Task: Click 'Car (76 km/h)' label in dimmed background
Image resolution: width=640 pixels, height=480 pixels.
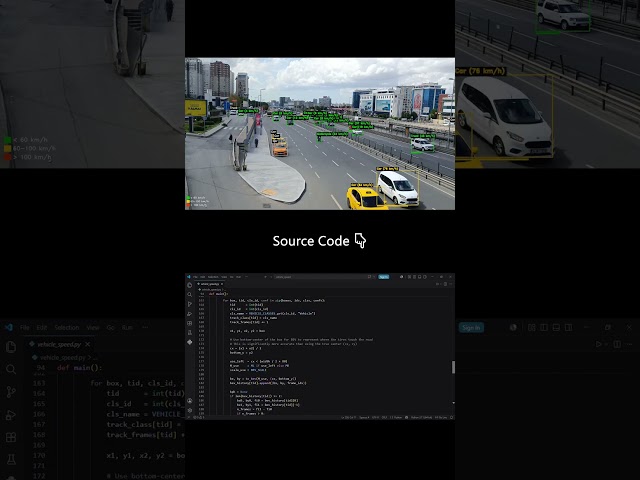Action: 480,71
